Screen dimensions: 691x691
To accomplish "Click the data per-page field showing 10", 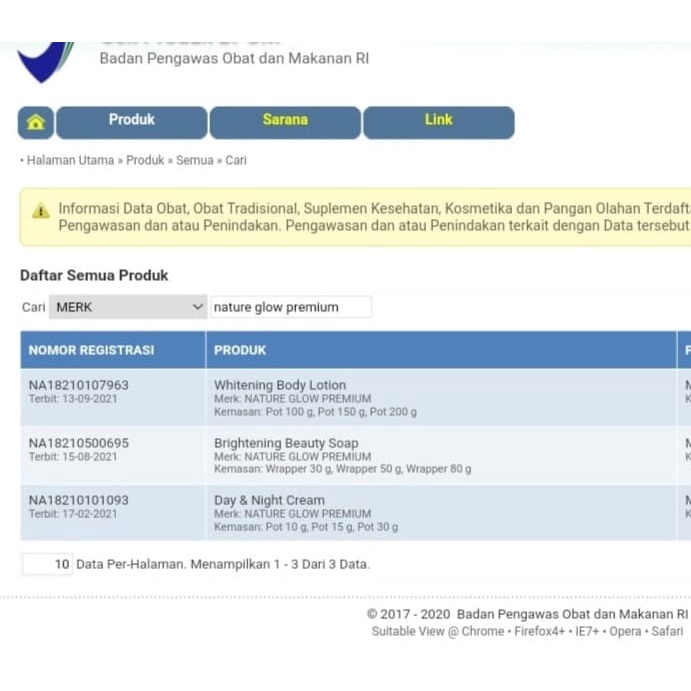I will (47, 564).
